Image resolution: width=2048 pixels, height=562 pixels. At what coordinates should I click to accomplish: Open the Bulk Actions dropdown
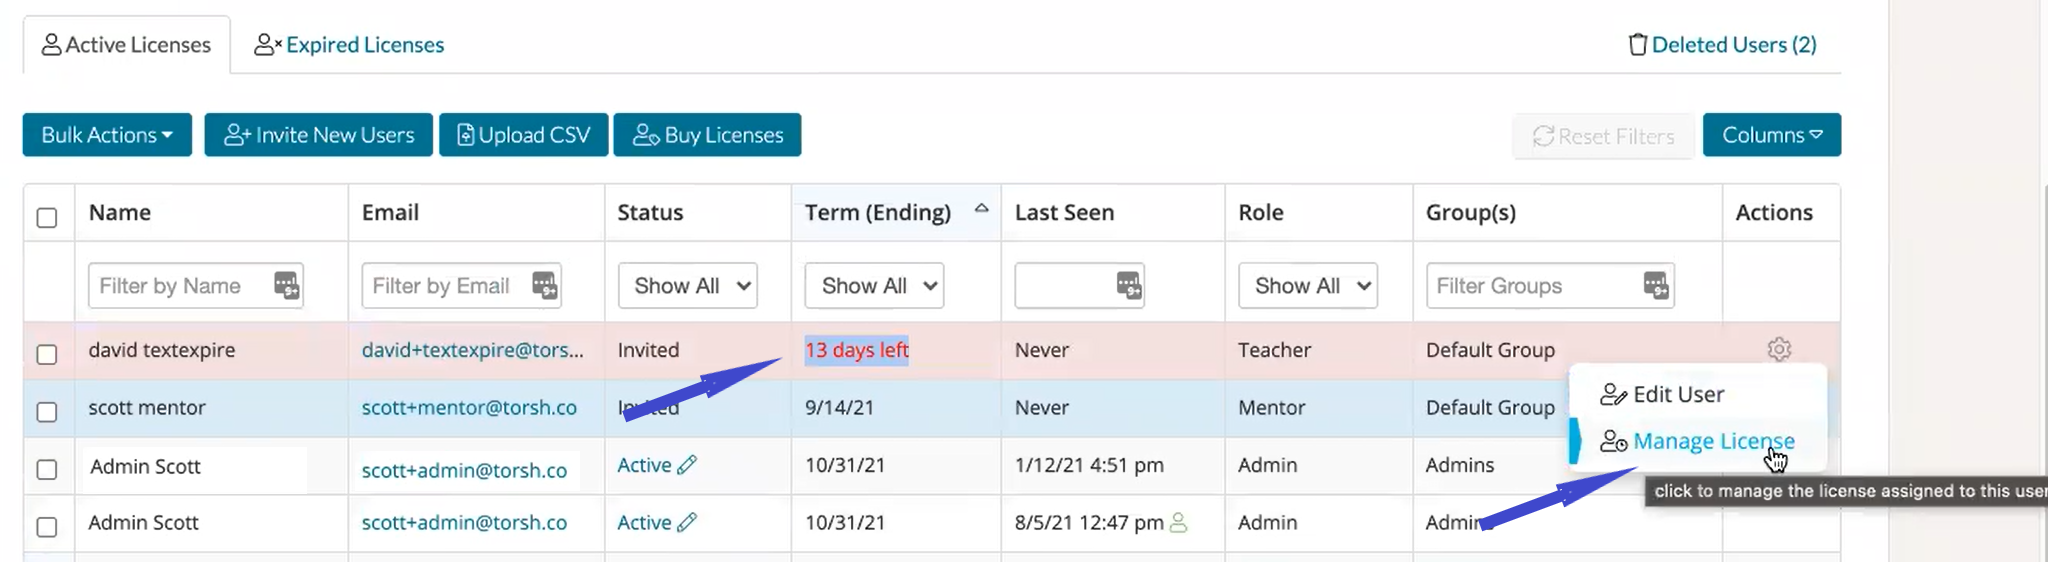click(x=107, y=135)
